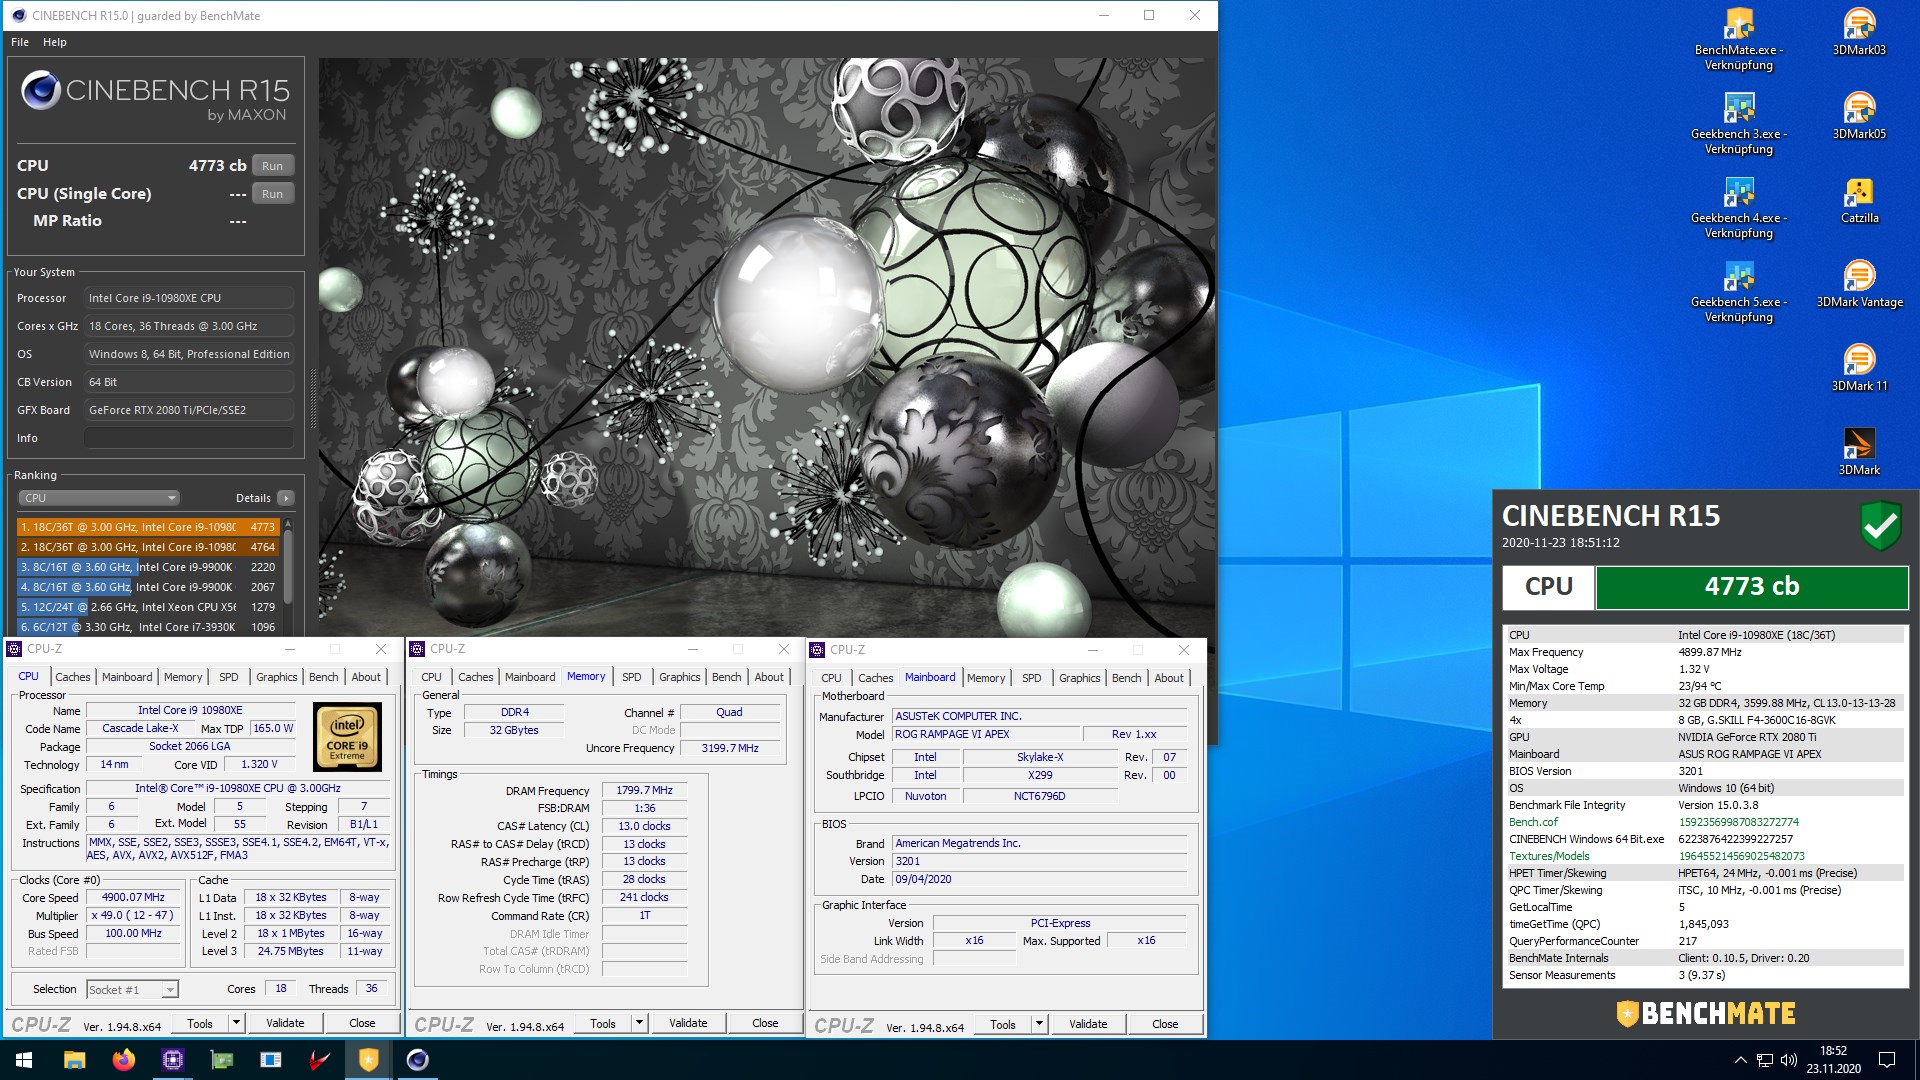Click the green 4773 cb score bar
This screenshot has width=1920, height=1080.
(1751, 587)
